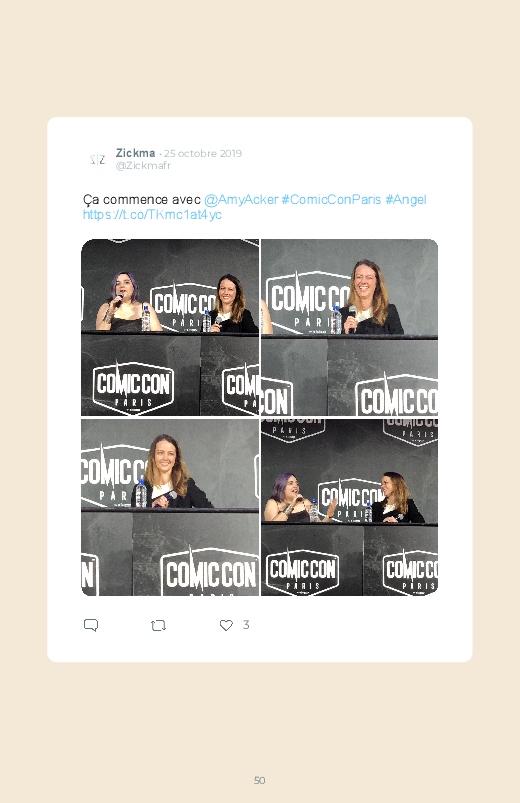Screen dimensions: 520x803
Task: Open the @Zickmafr handle
Action: (x=143, y=165)
